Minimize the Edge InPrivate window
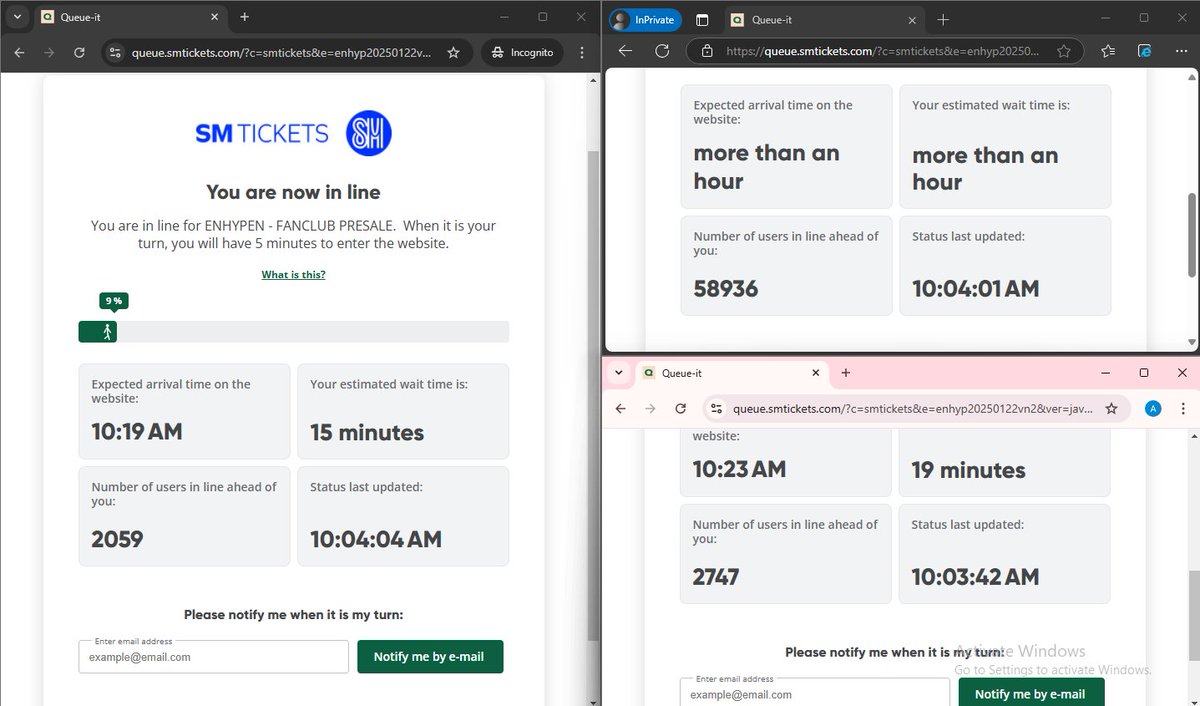The width and height of the screenshot is (1200, 706). tap(1105, 18)
